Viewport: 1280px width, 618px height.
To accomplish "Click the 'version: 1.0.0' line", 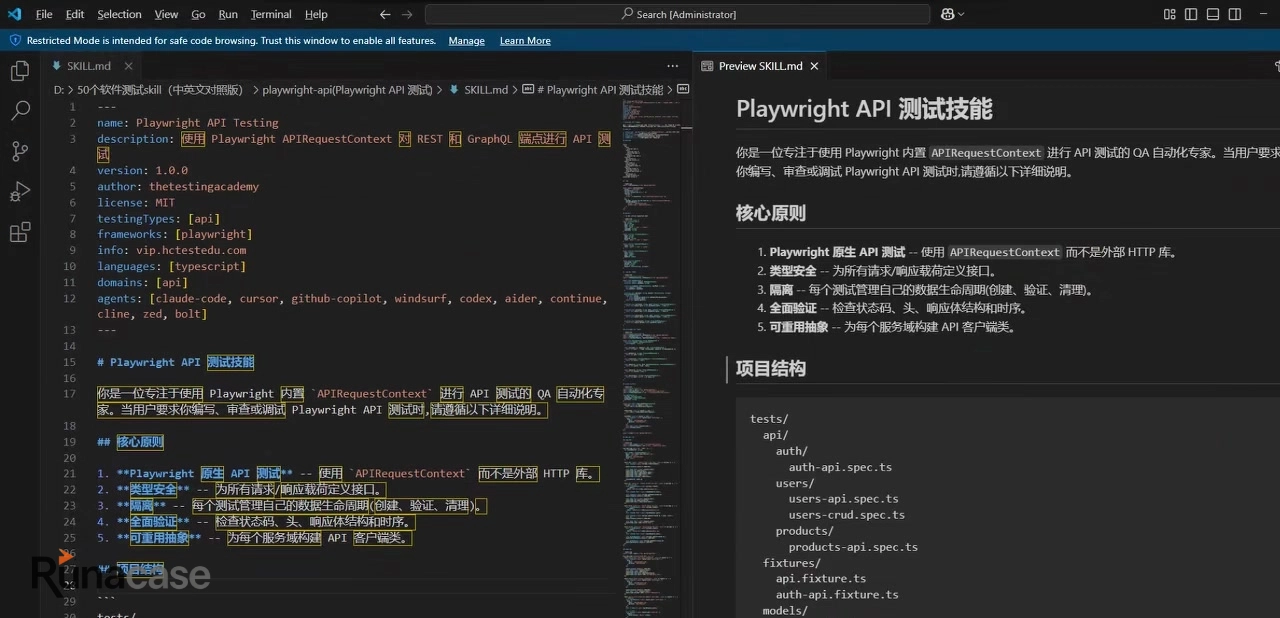I will tap(142, 171).
